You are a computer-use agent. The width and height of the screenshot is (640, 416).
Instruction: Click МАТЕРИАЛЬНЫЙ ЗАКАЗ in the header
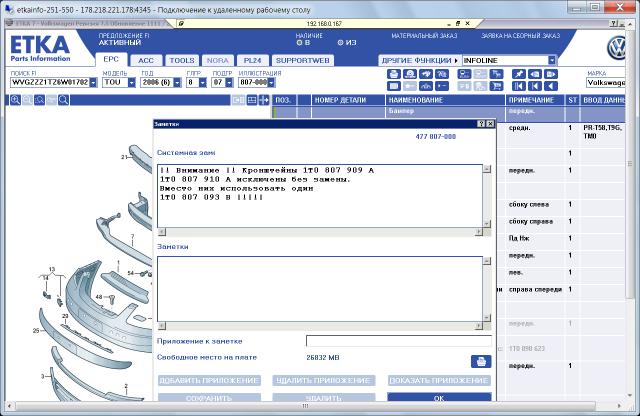[424, 36]
